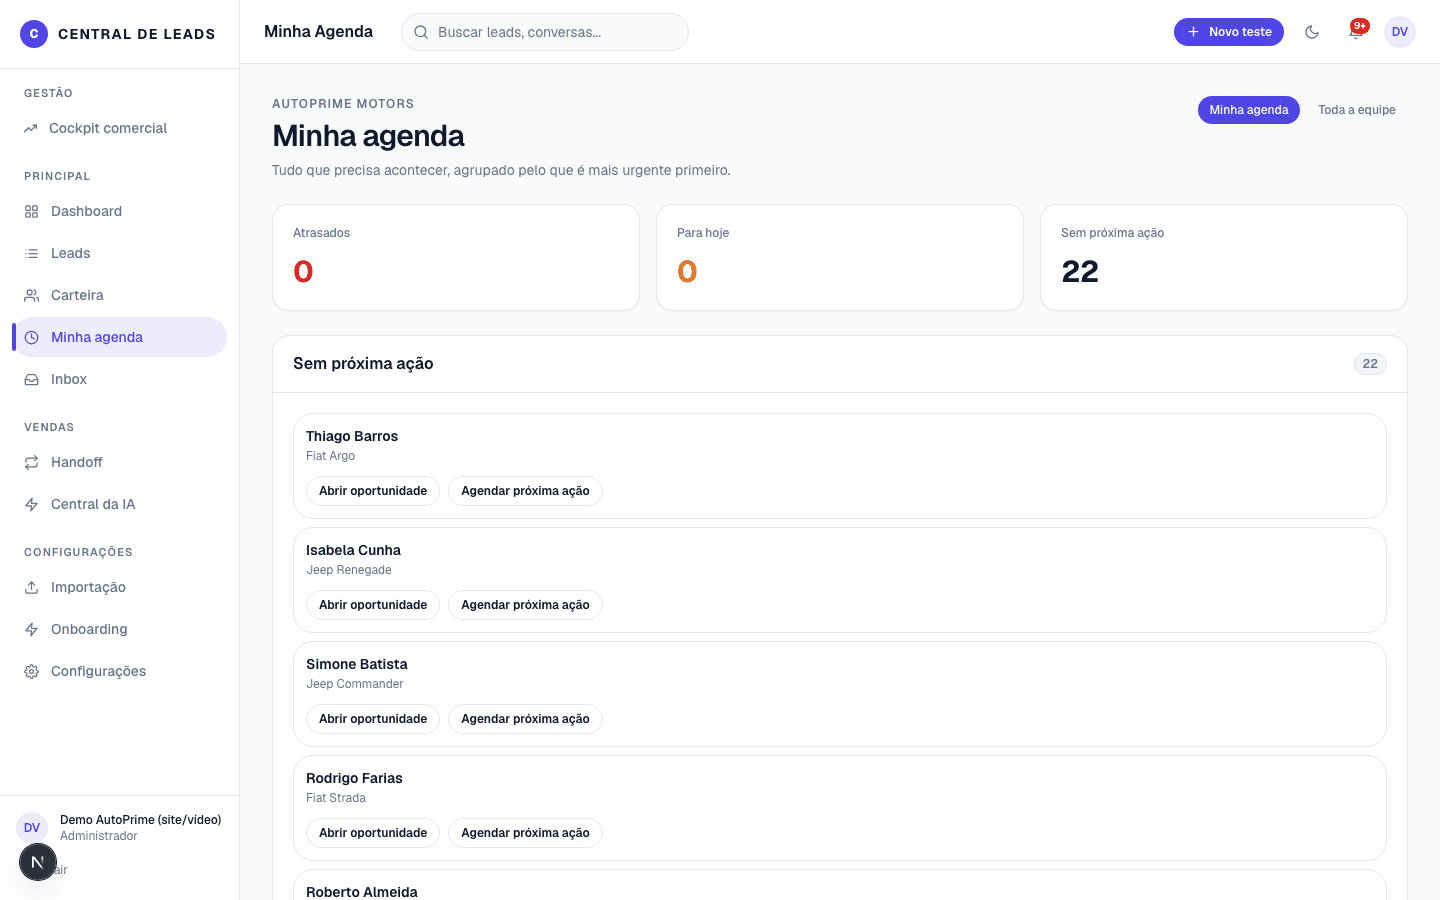
Task: Open oportunidade for Isabela Cunha
Action: (x=373, y=605)
